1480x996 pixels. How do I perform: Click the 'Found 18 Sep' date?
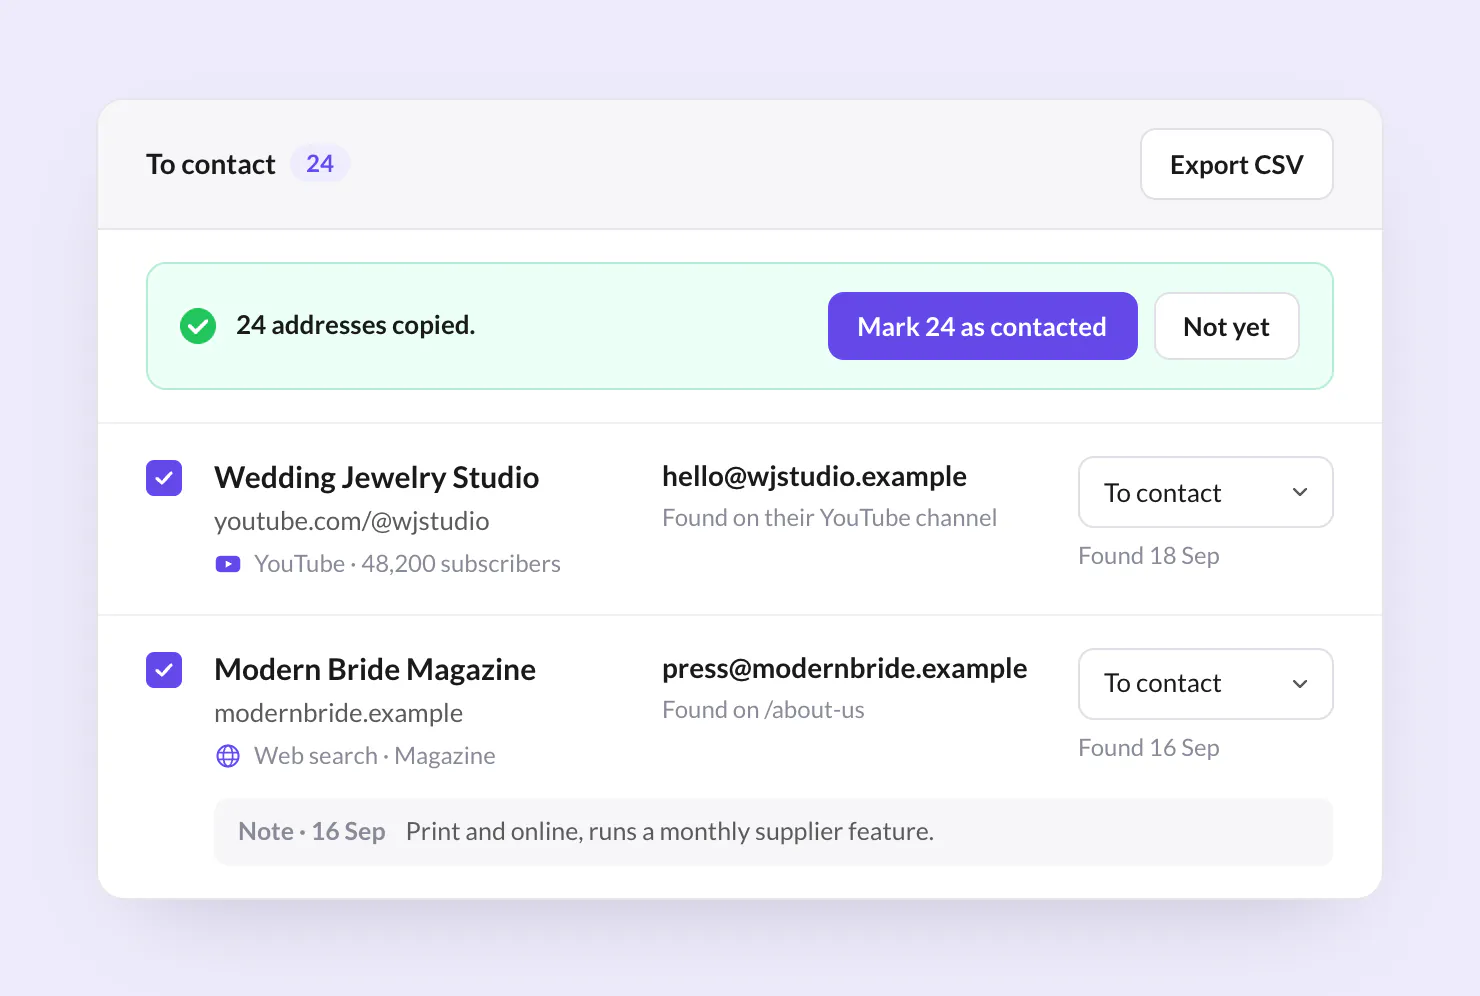tap(1149, 556)
